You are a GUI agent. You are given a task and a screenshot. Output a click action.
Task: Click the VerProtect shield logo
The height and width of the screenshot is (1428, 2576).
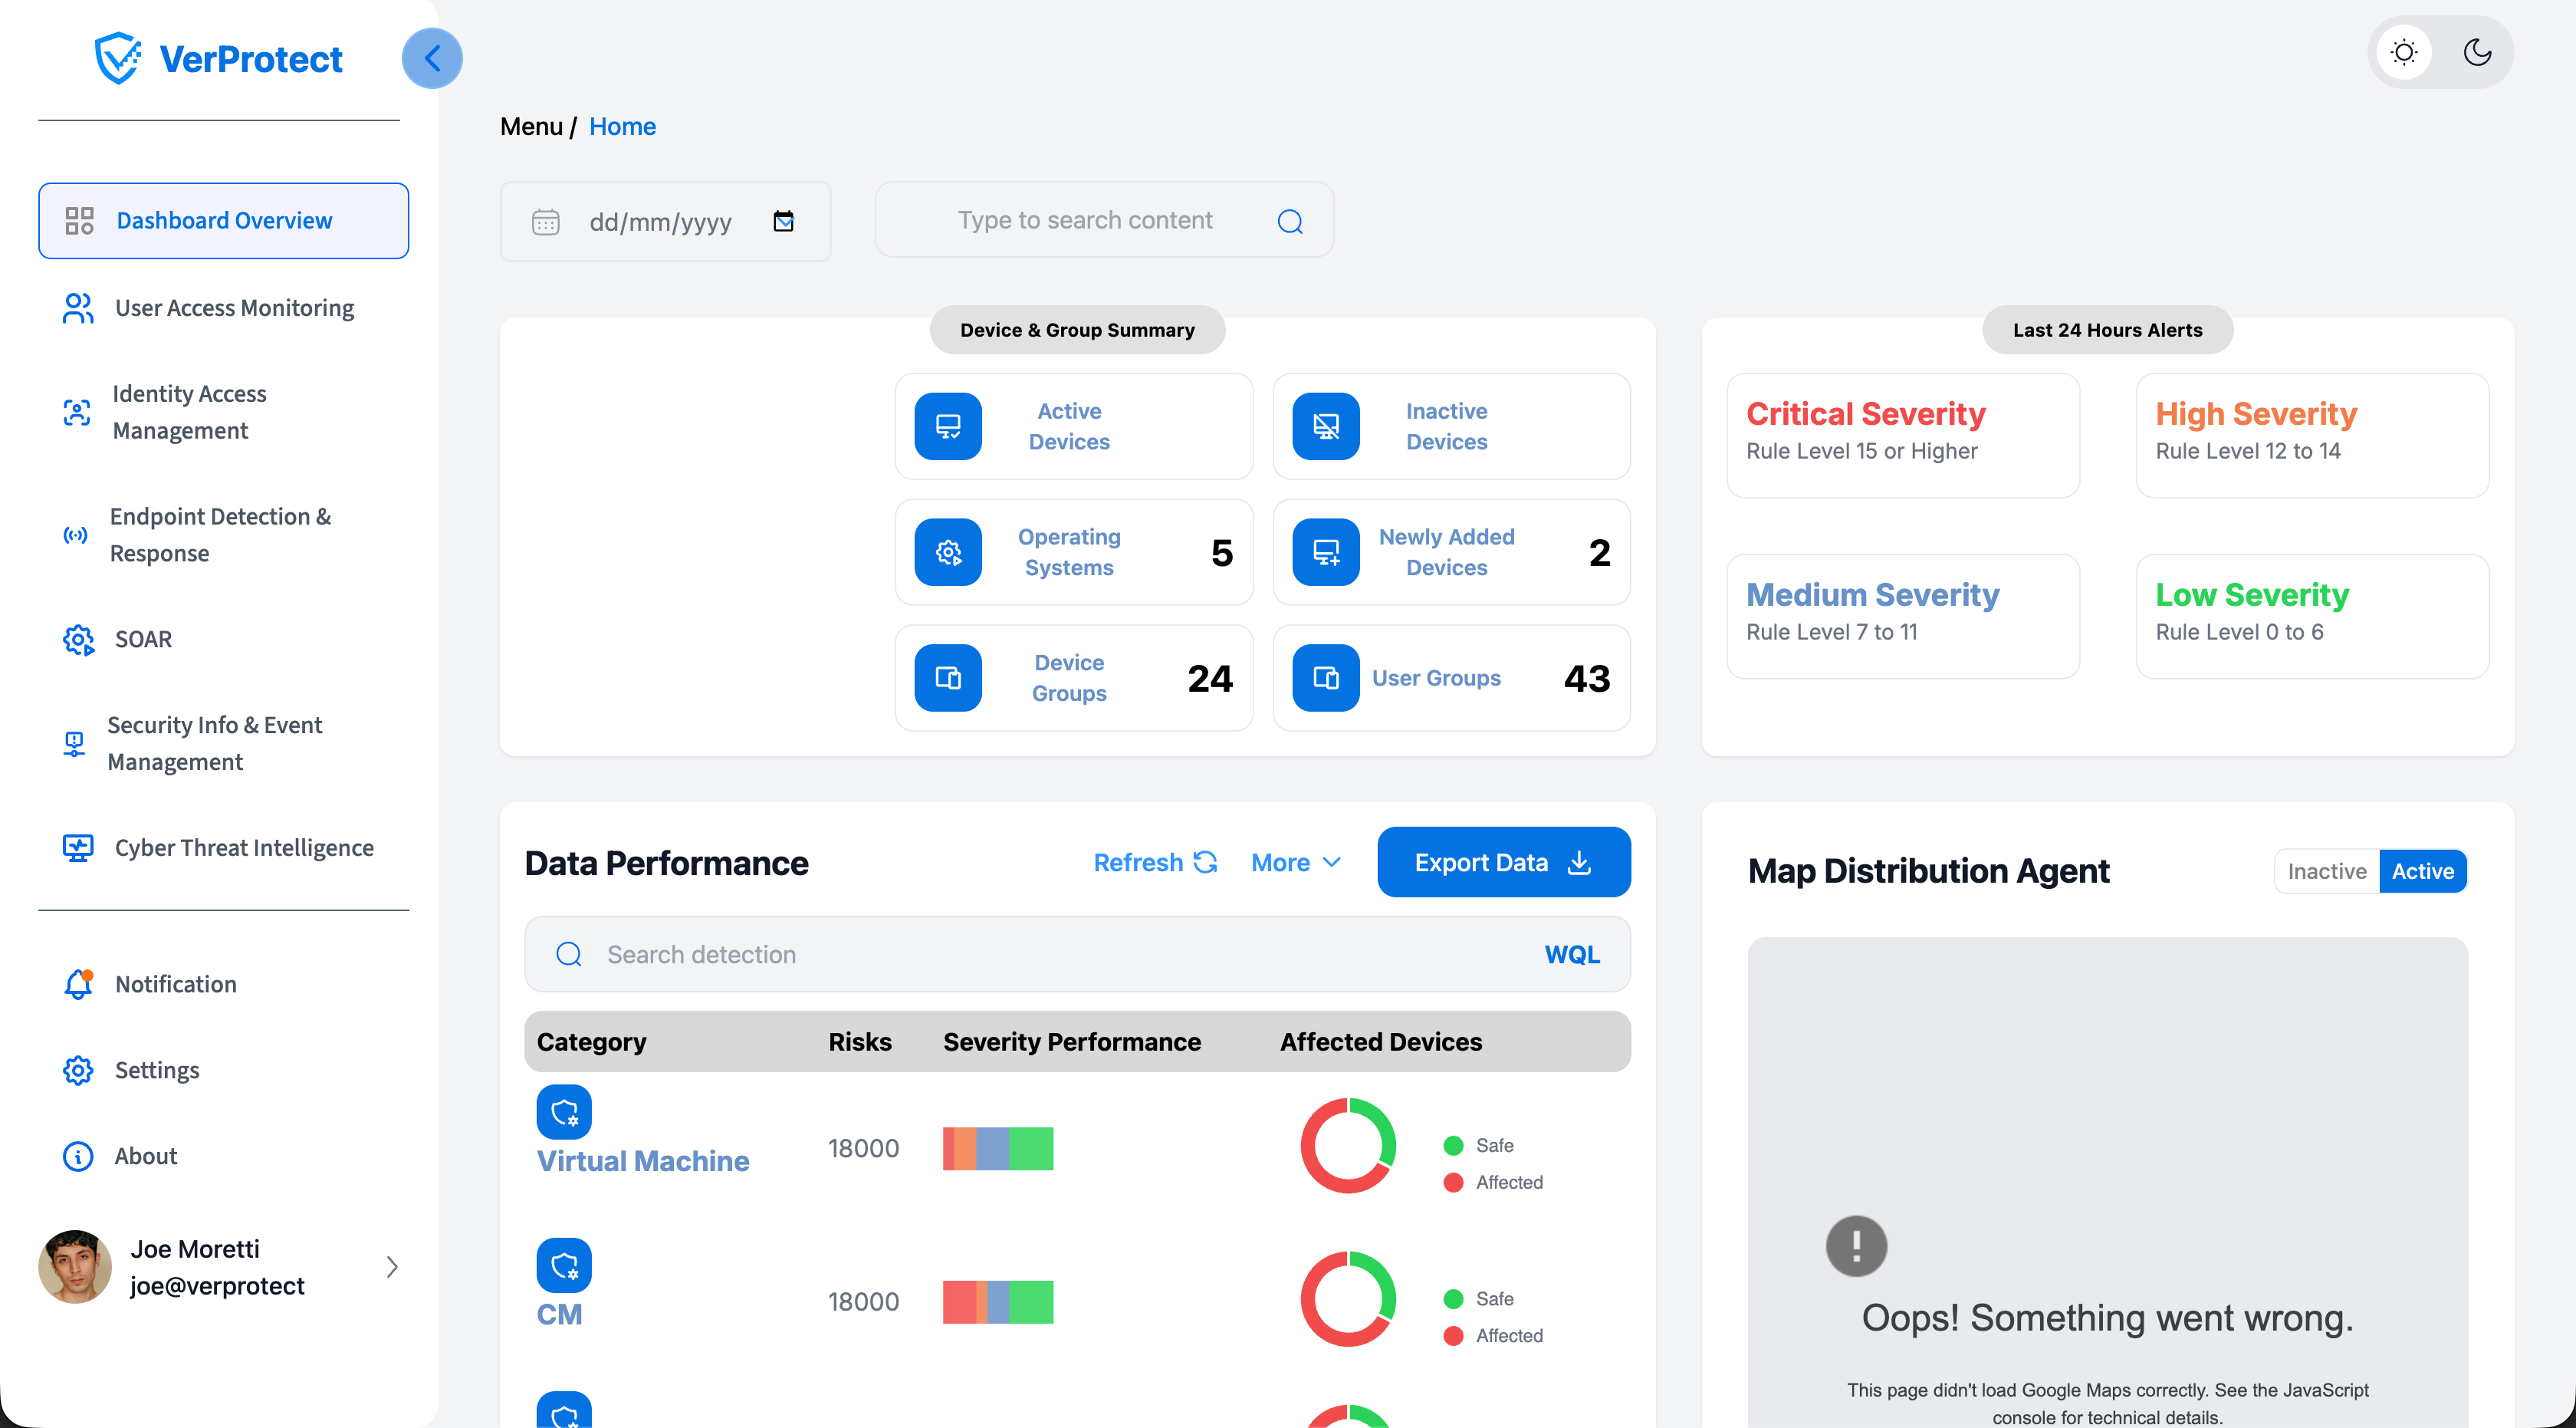pyautogui.click(x=118, y=58)
